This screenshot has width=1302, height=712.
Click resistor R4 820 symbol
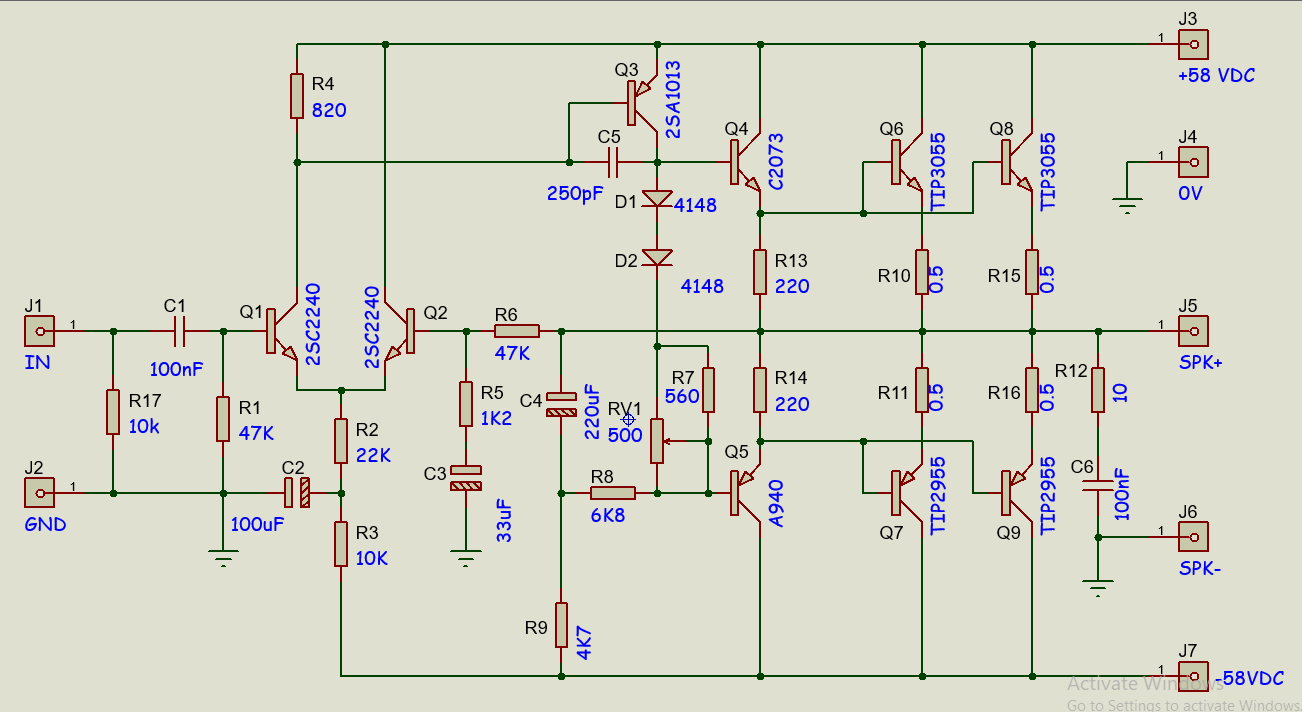297,96
